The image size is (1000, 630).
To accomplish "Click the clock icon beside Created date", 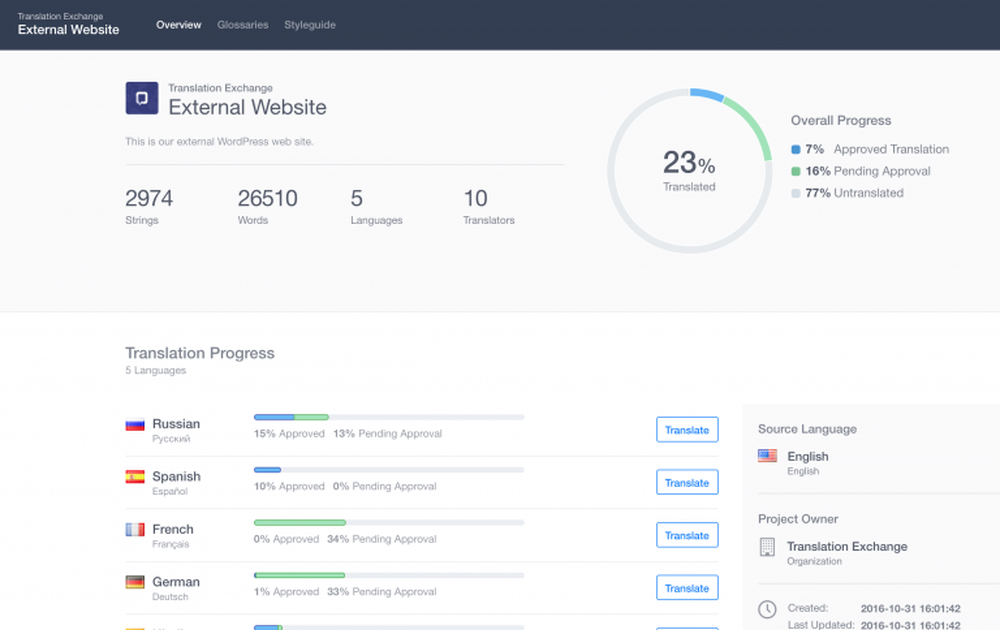I will tap(767, 609).
